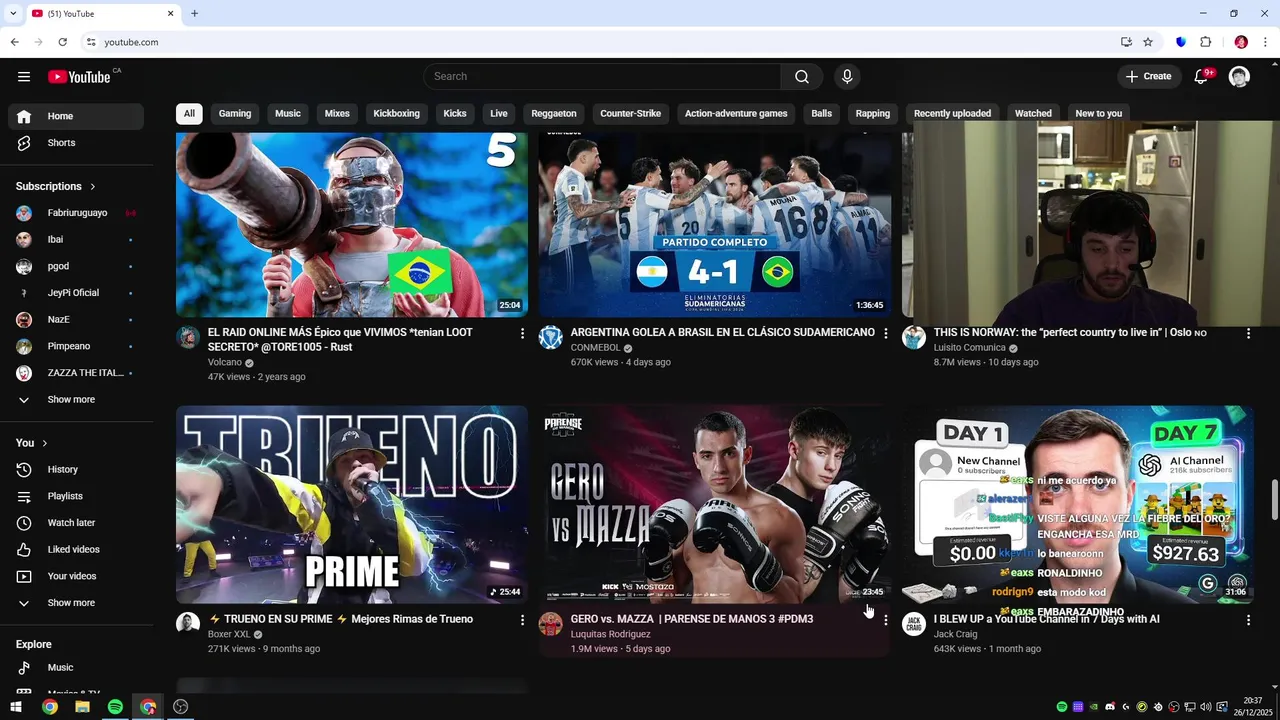Open History in the sidebar
This screenshot has height=720, width=1280.
76,470
